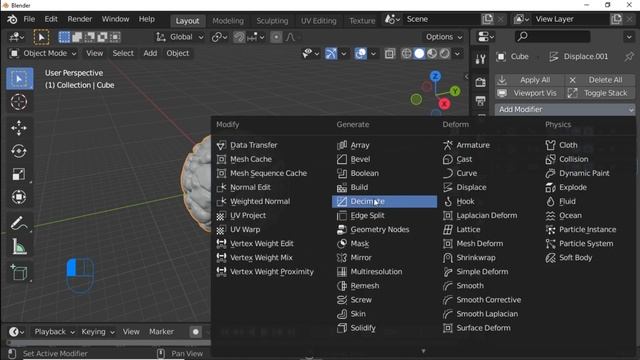Open Global transform orientation dropdown
Viewport: 640px width, 360px height.
tap(180, 37)
